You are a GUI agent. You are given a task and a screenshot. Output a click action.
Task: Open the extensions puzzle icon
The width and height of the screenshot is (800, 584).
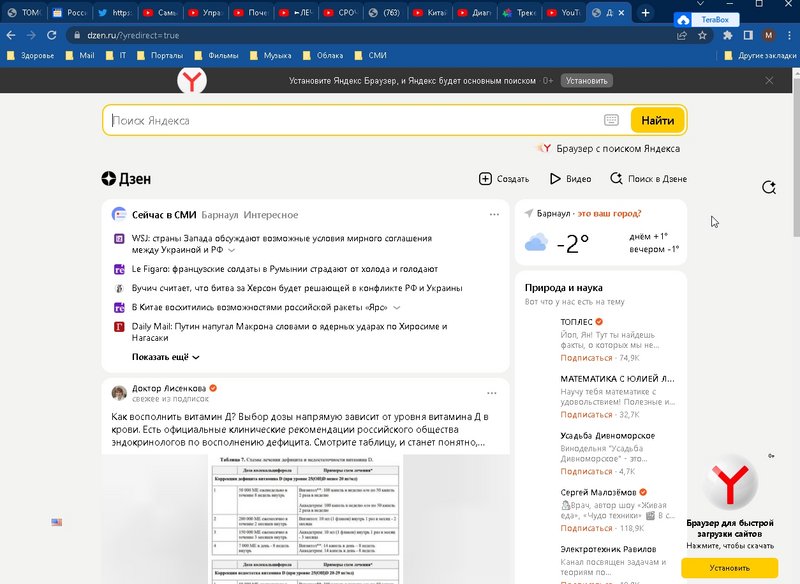728,35
